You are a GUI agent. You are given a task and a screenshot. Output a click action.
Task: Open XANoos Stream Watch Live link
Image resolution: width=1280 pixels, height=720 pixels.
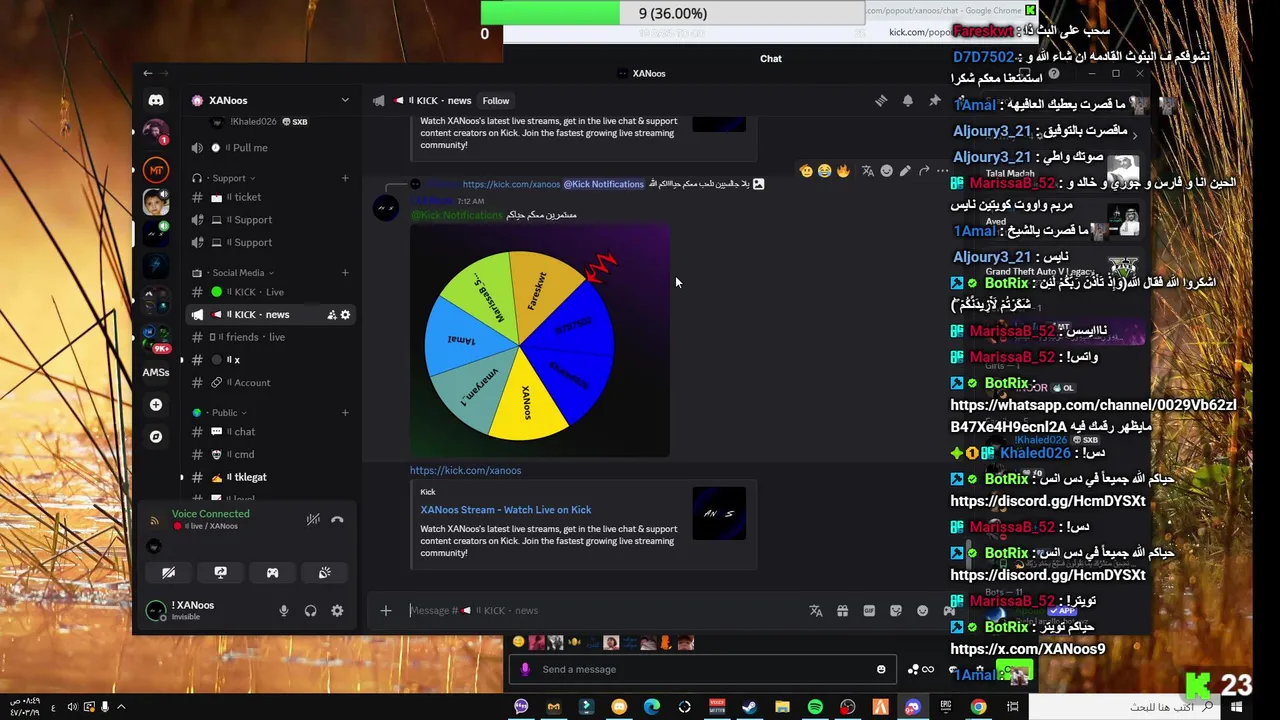click(506, 510)
